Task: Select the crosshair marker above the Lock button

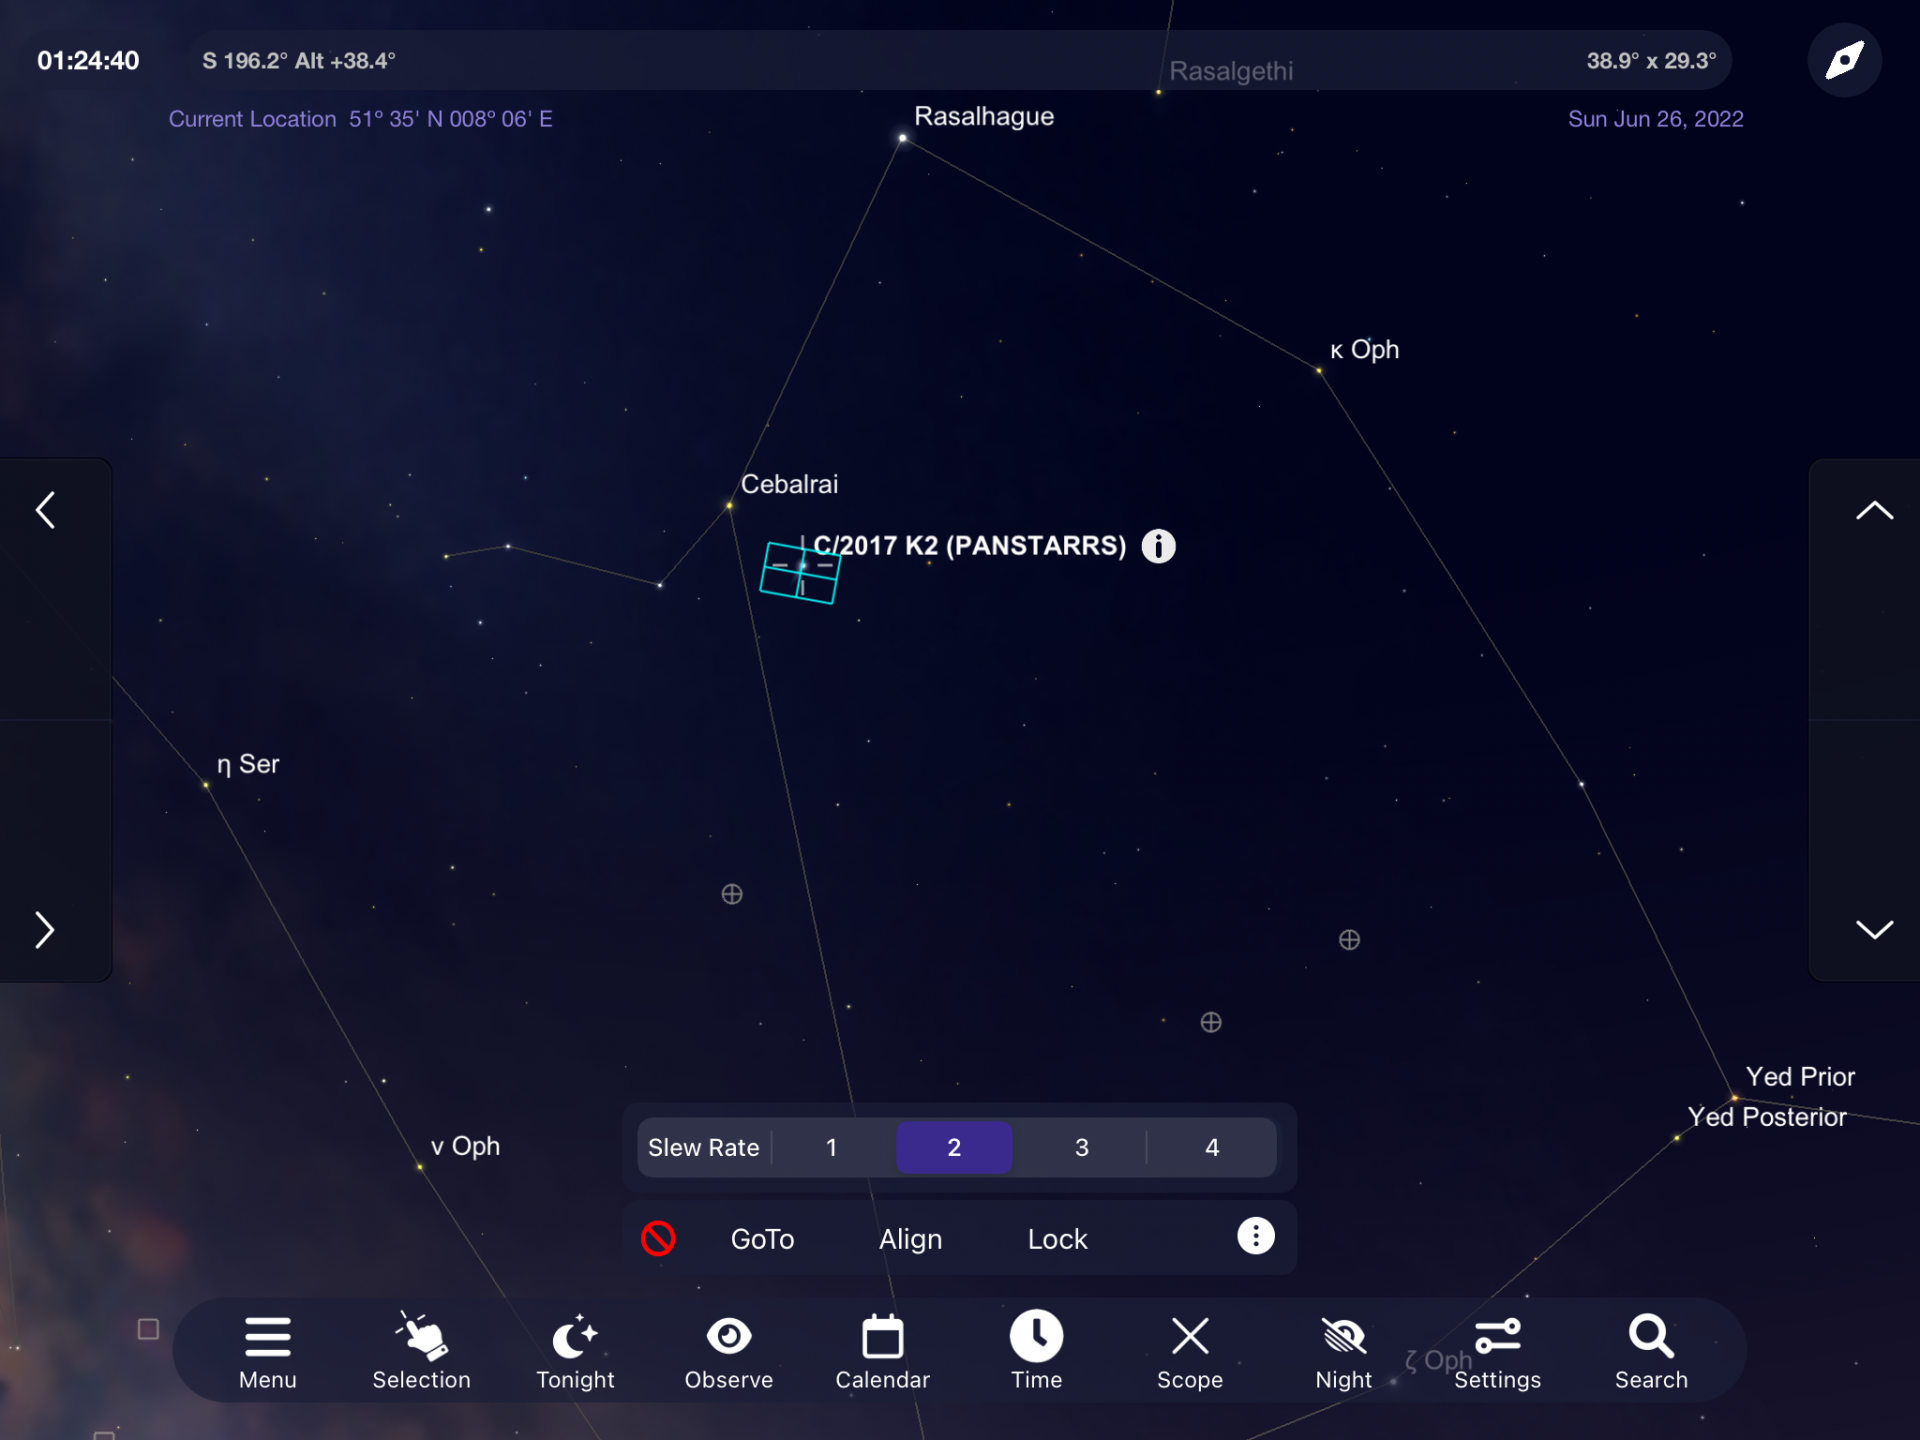Action: coord(1211,1022)
